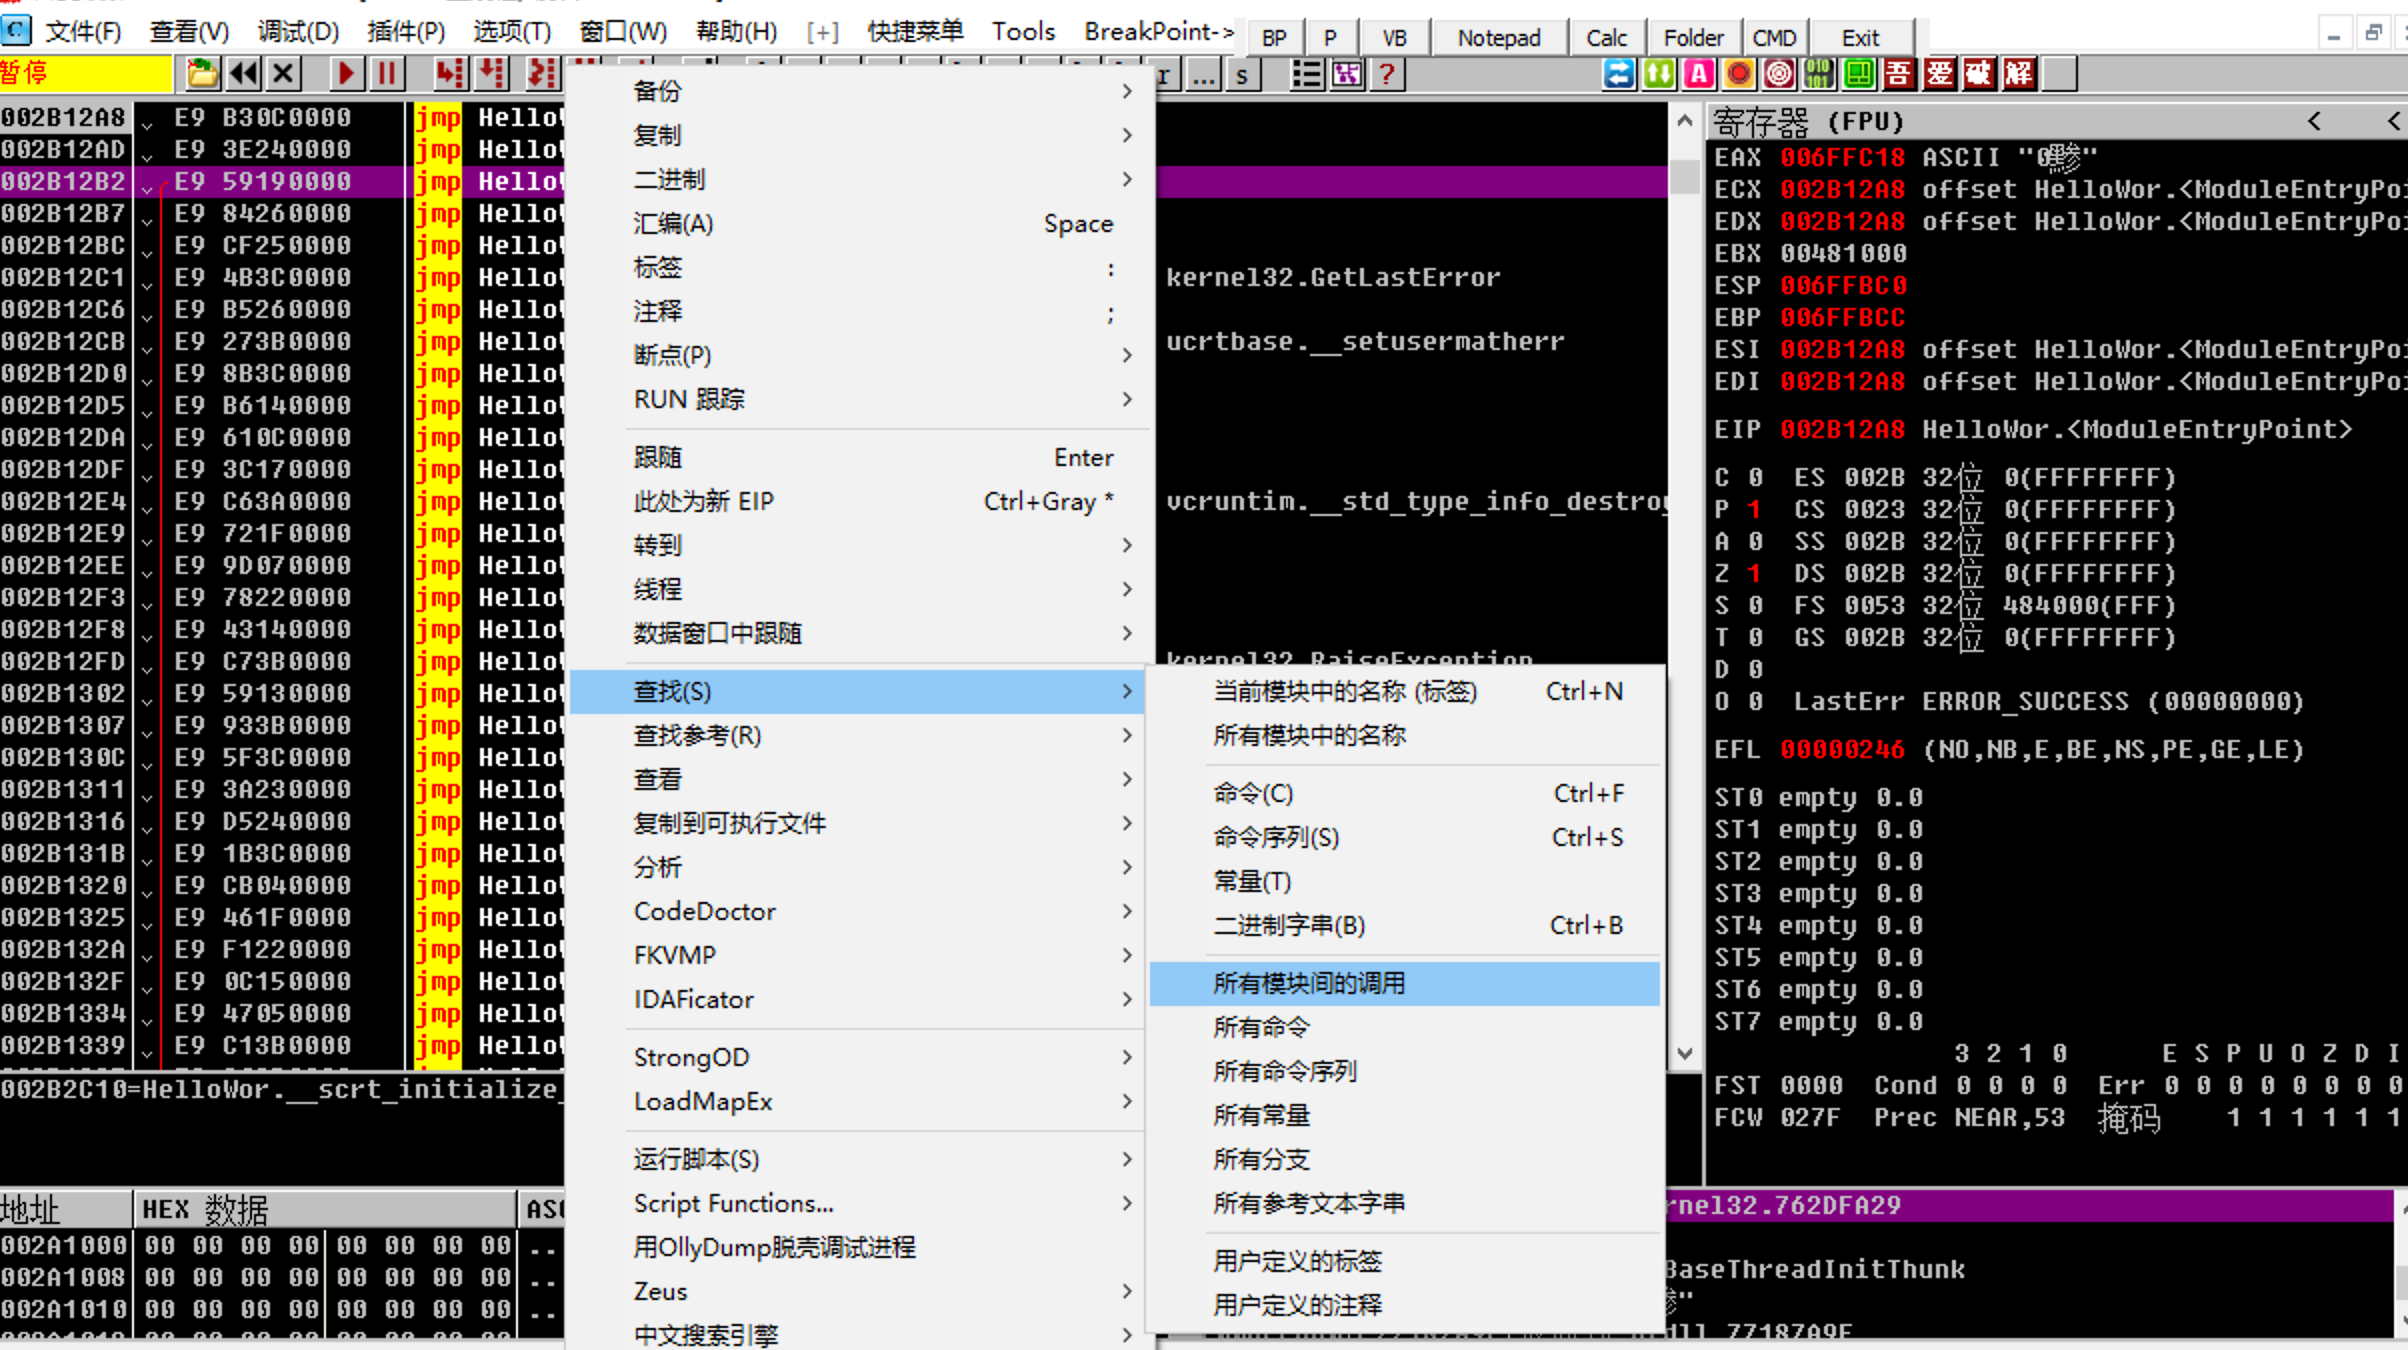The height and width of the screenshot is (1350, 2408).
Task: Select 所有模块间的调用 in the search submenu
Action: coord(1405,983)
